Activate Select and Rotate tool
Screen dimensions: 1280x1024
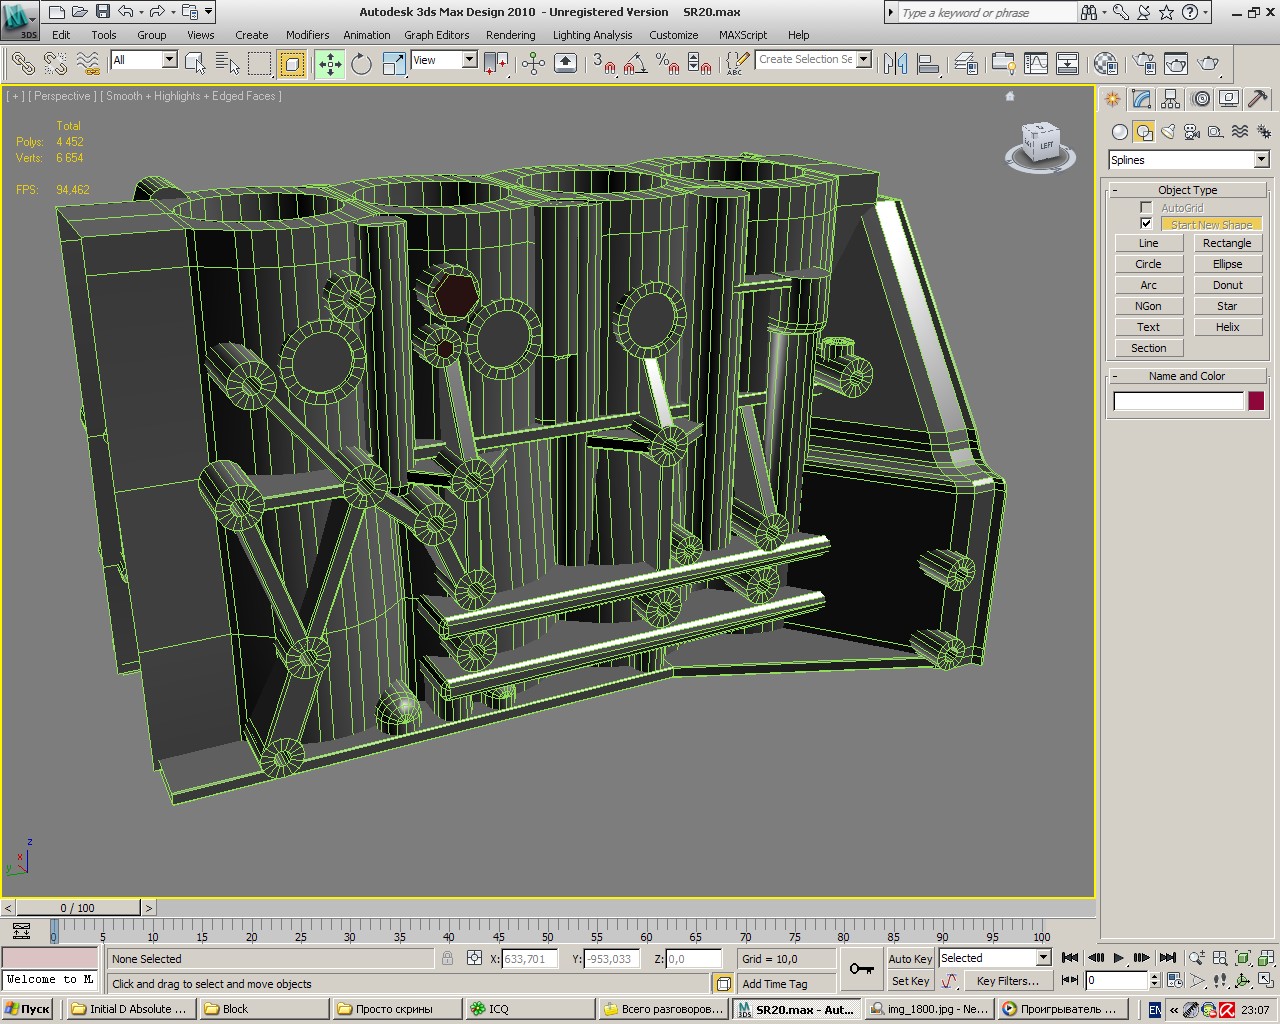click(361, 64)
